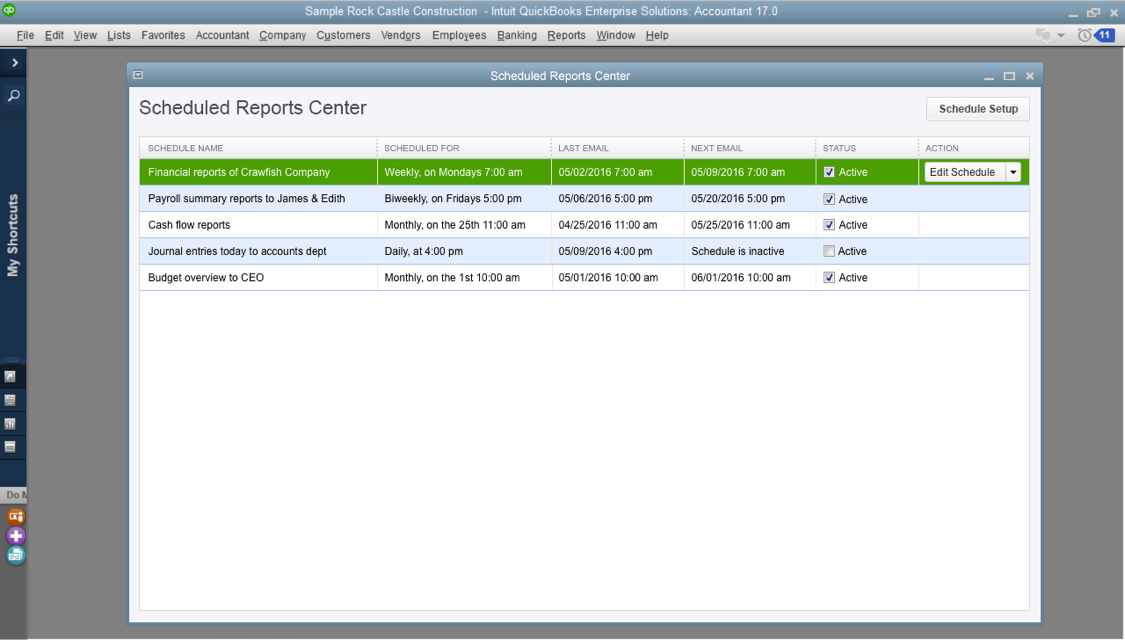Open the client collaborator chat bubbles icon

pyautogui.click(x=1043, y=35)
